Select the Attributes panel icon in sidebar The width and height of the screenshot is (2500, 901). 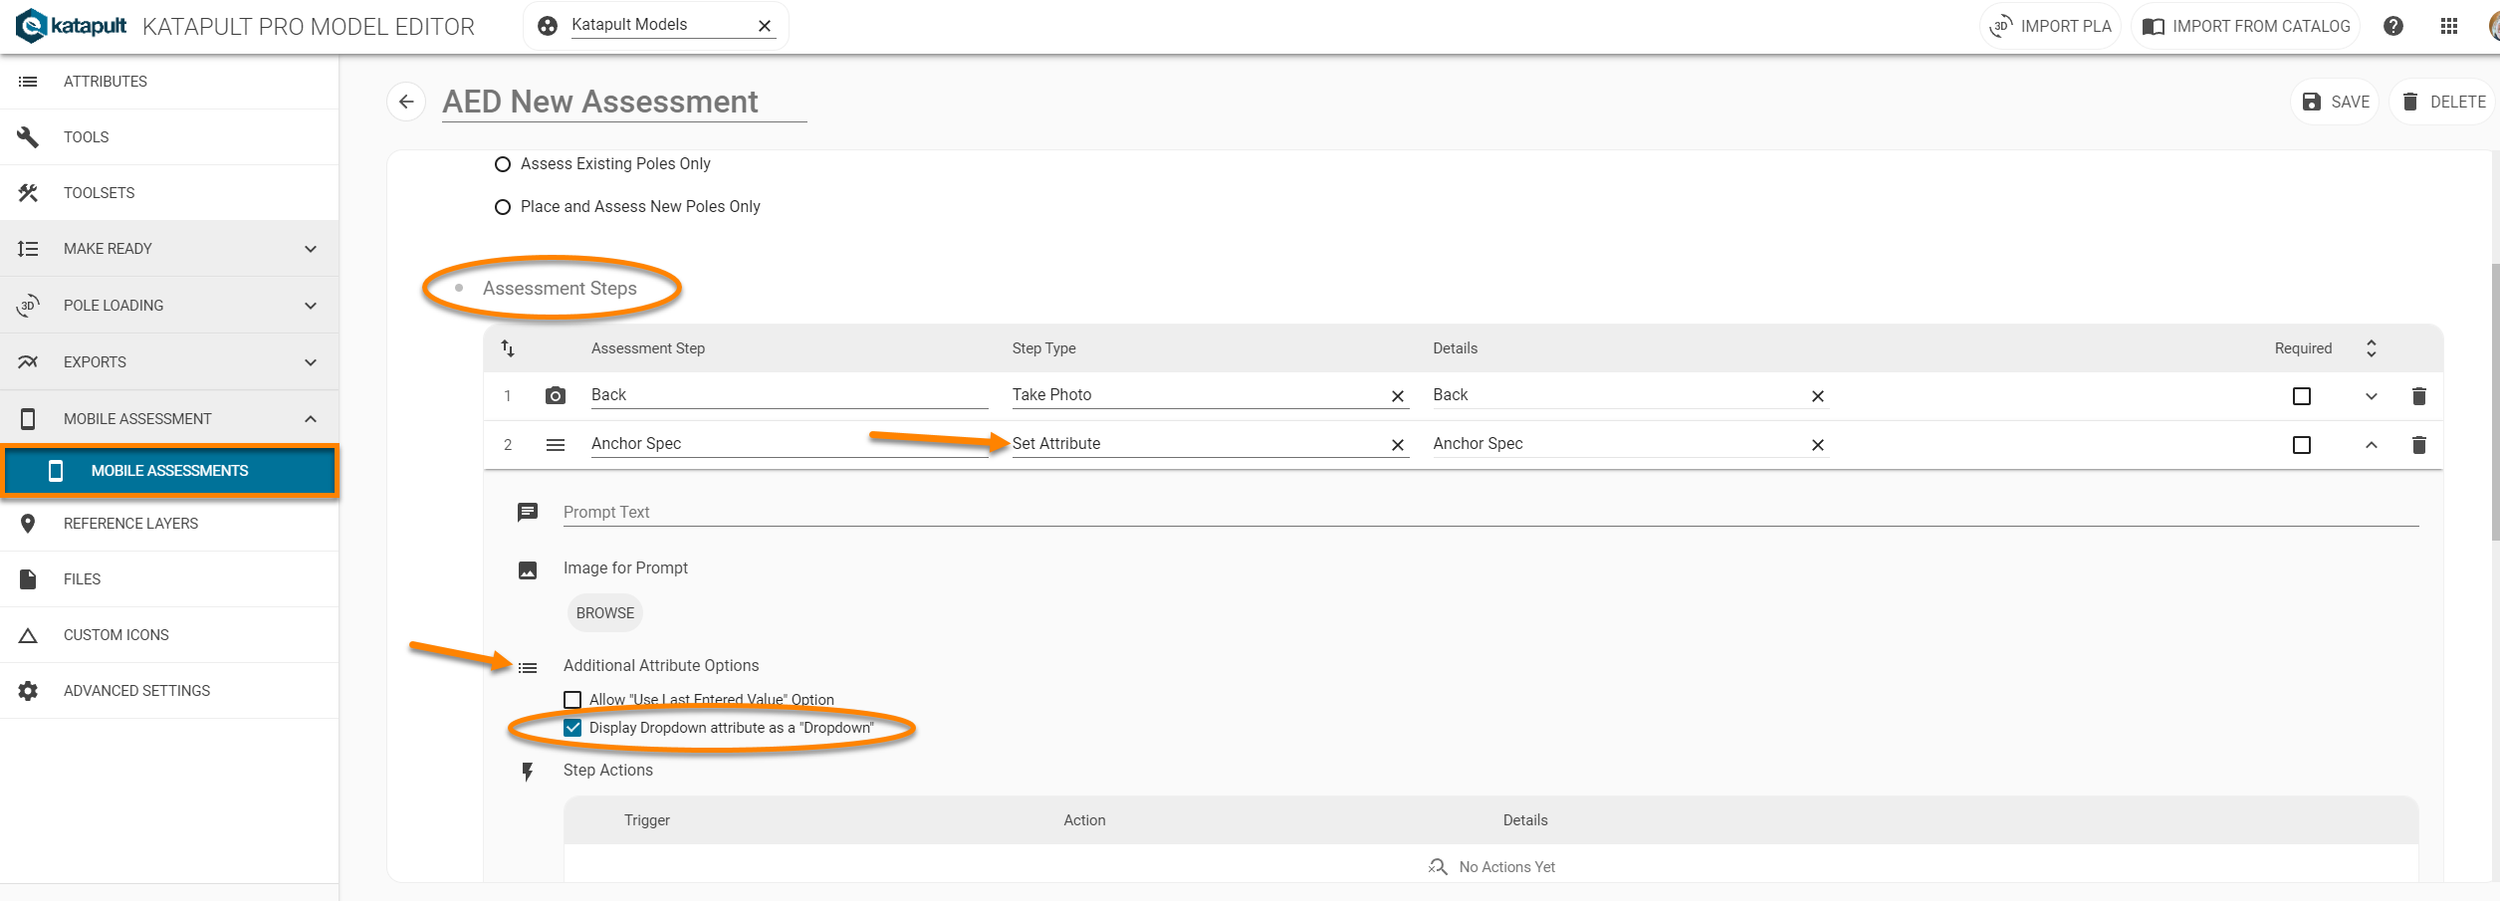[x=28, y=81]
